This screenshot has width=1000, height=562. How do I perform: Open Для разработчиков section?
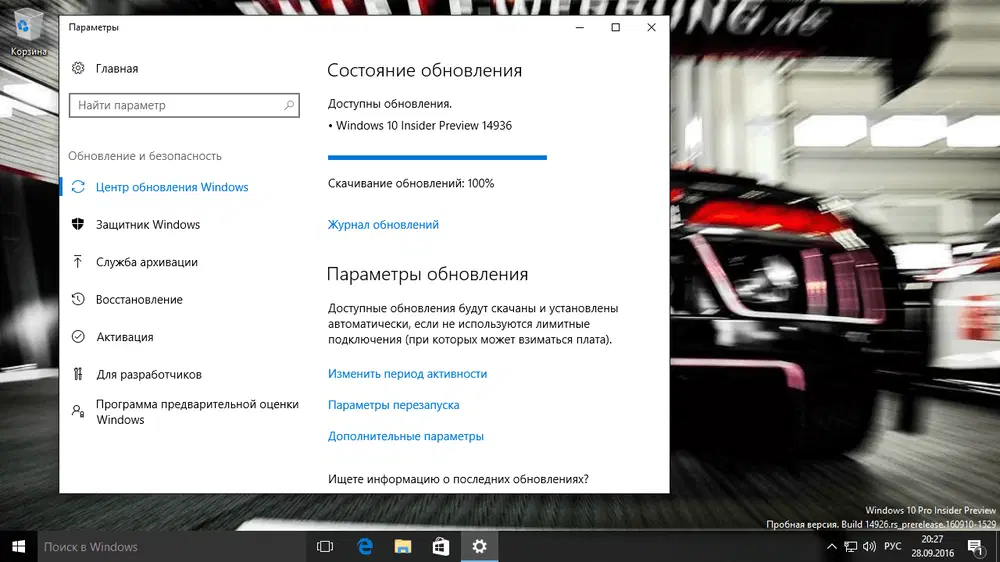point(149,374)
